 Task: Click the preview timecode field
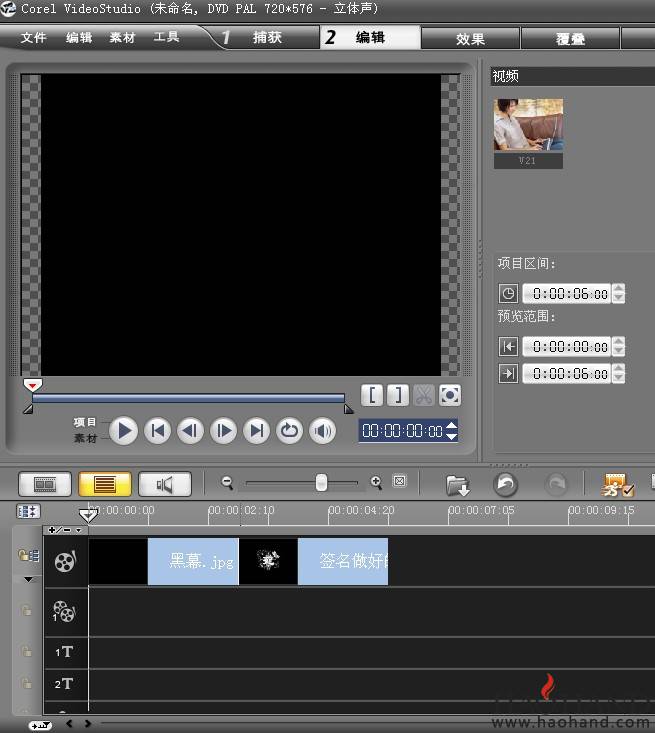[402, 431]
